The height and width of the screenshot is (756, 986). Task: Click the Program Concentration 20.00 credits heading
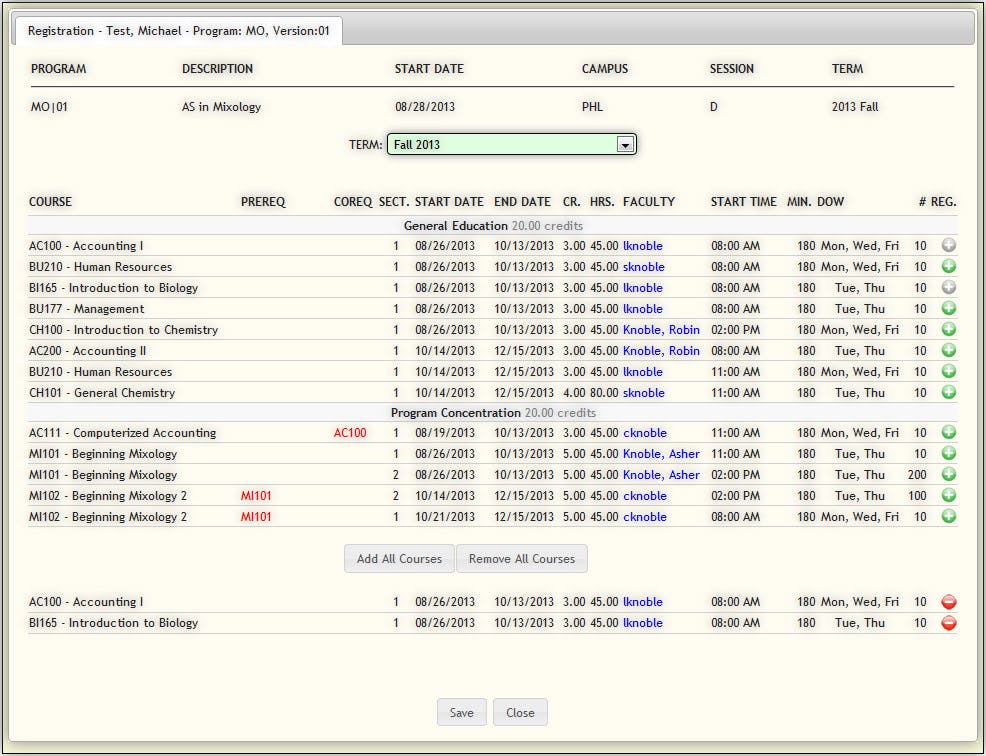point(493,413)
